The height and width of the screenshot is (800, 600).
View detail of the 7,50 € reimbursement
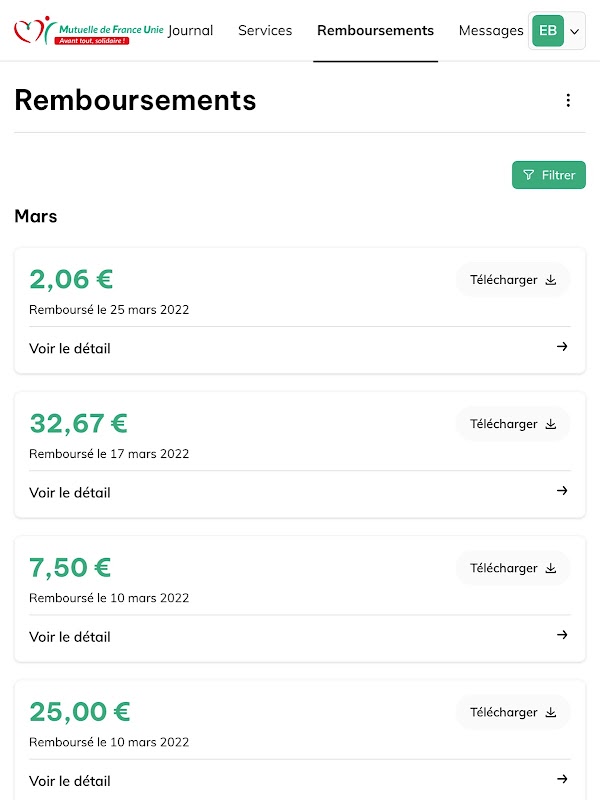pos(70,637)
